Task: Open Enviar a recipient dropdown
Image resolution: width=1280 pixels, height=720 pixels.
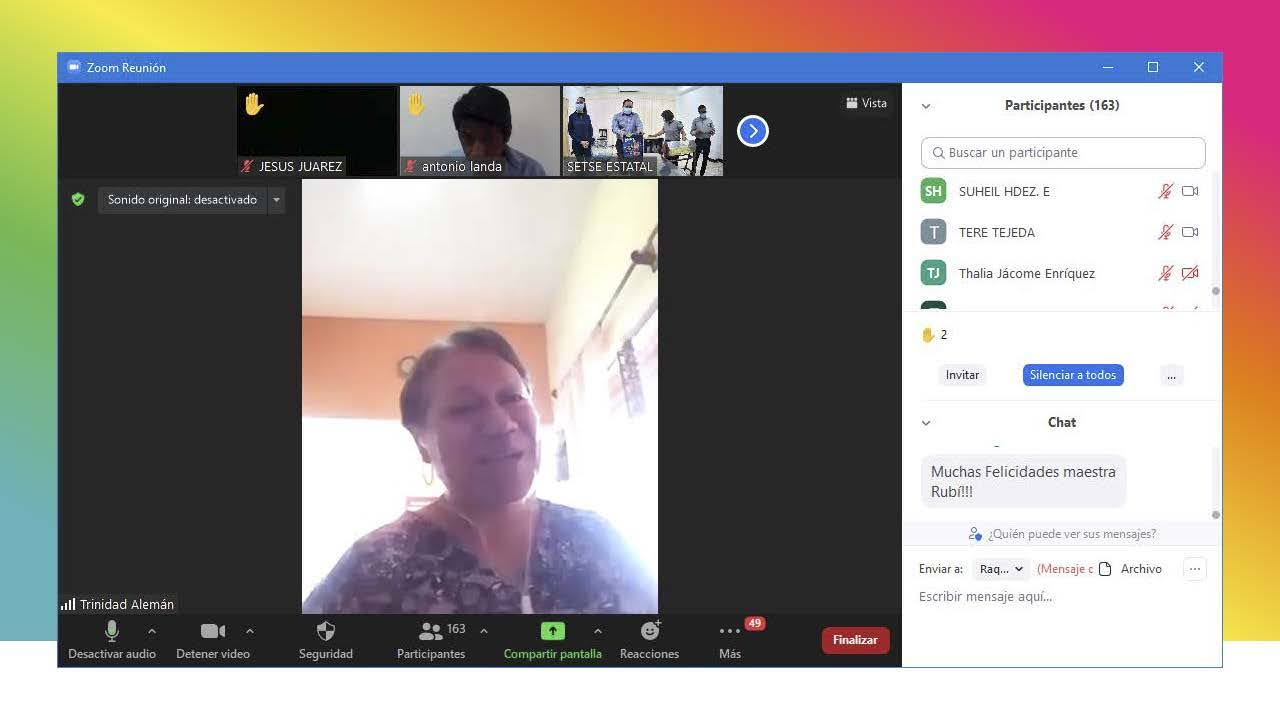Action: tap(1002, 569)
